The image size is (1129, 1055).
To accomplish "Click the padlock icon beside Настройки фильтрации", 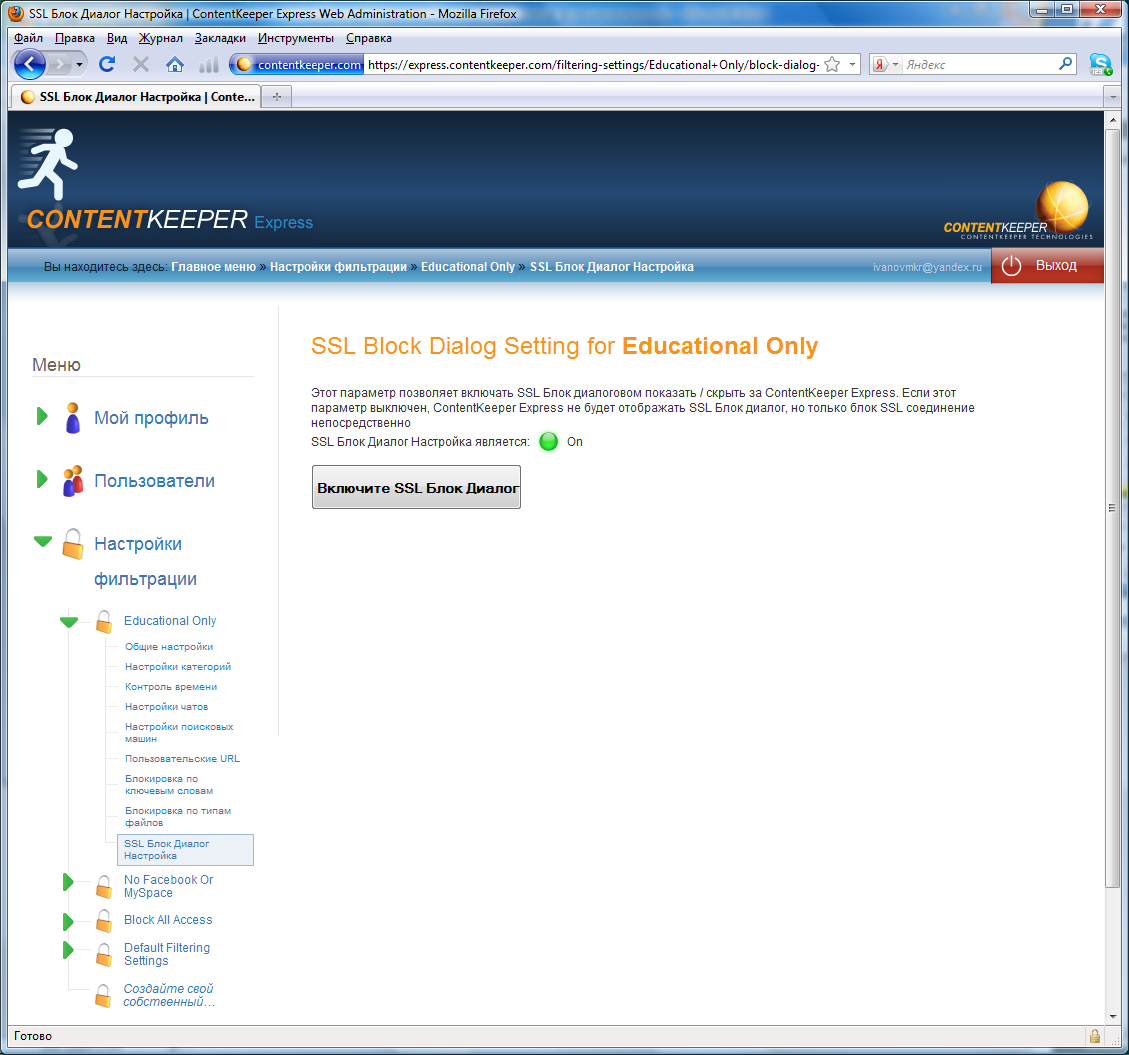I will pyautogui.click(x=73, y=544).
